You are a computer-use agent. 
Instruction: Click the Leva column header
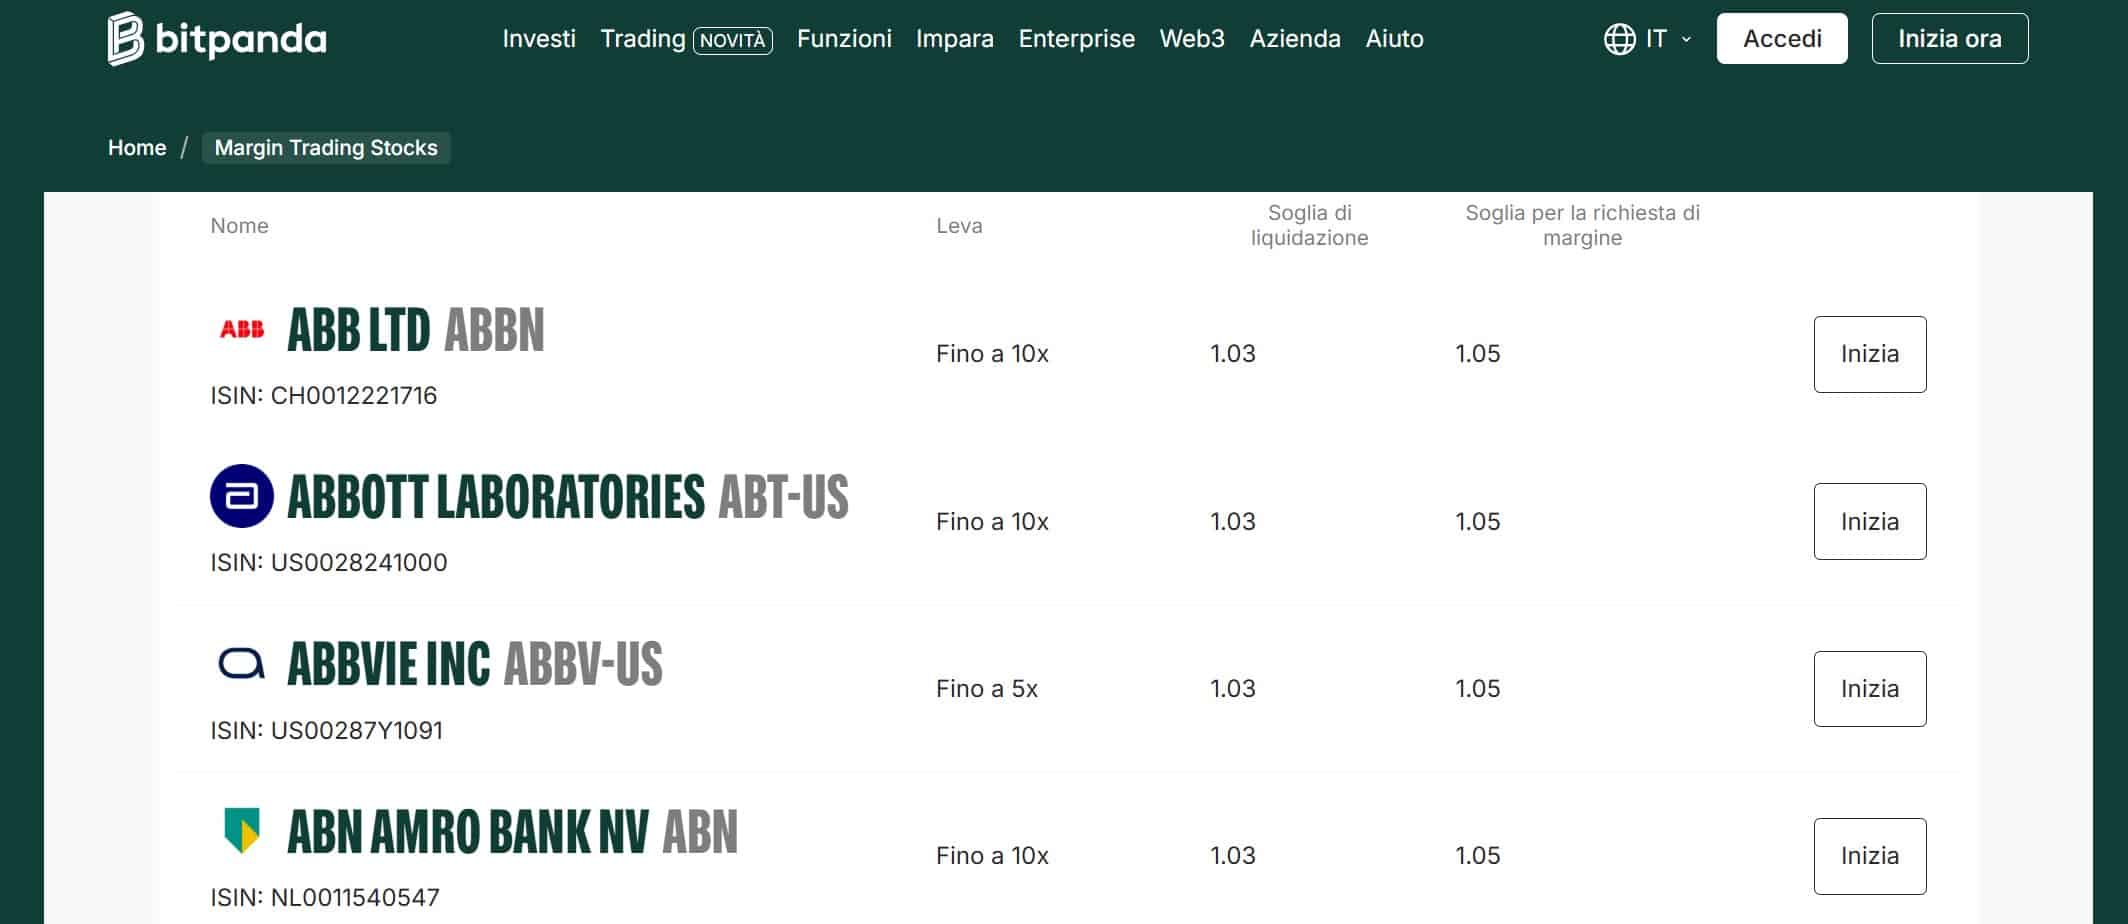point(959,226)
